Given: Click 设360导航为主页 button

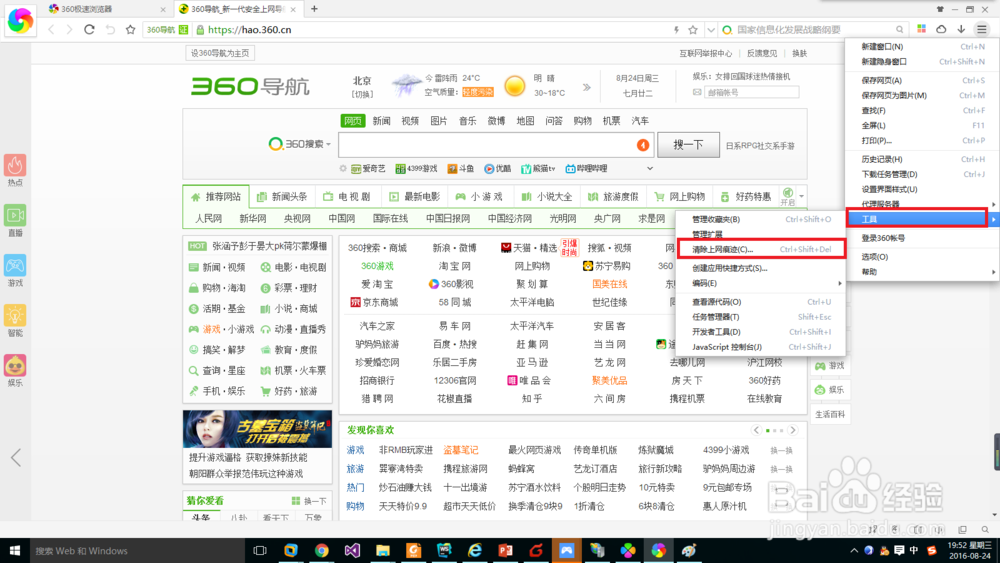Looking at the screenshot, I should click(220, 54).
